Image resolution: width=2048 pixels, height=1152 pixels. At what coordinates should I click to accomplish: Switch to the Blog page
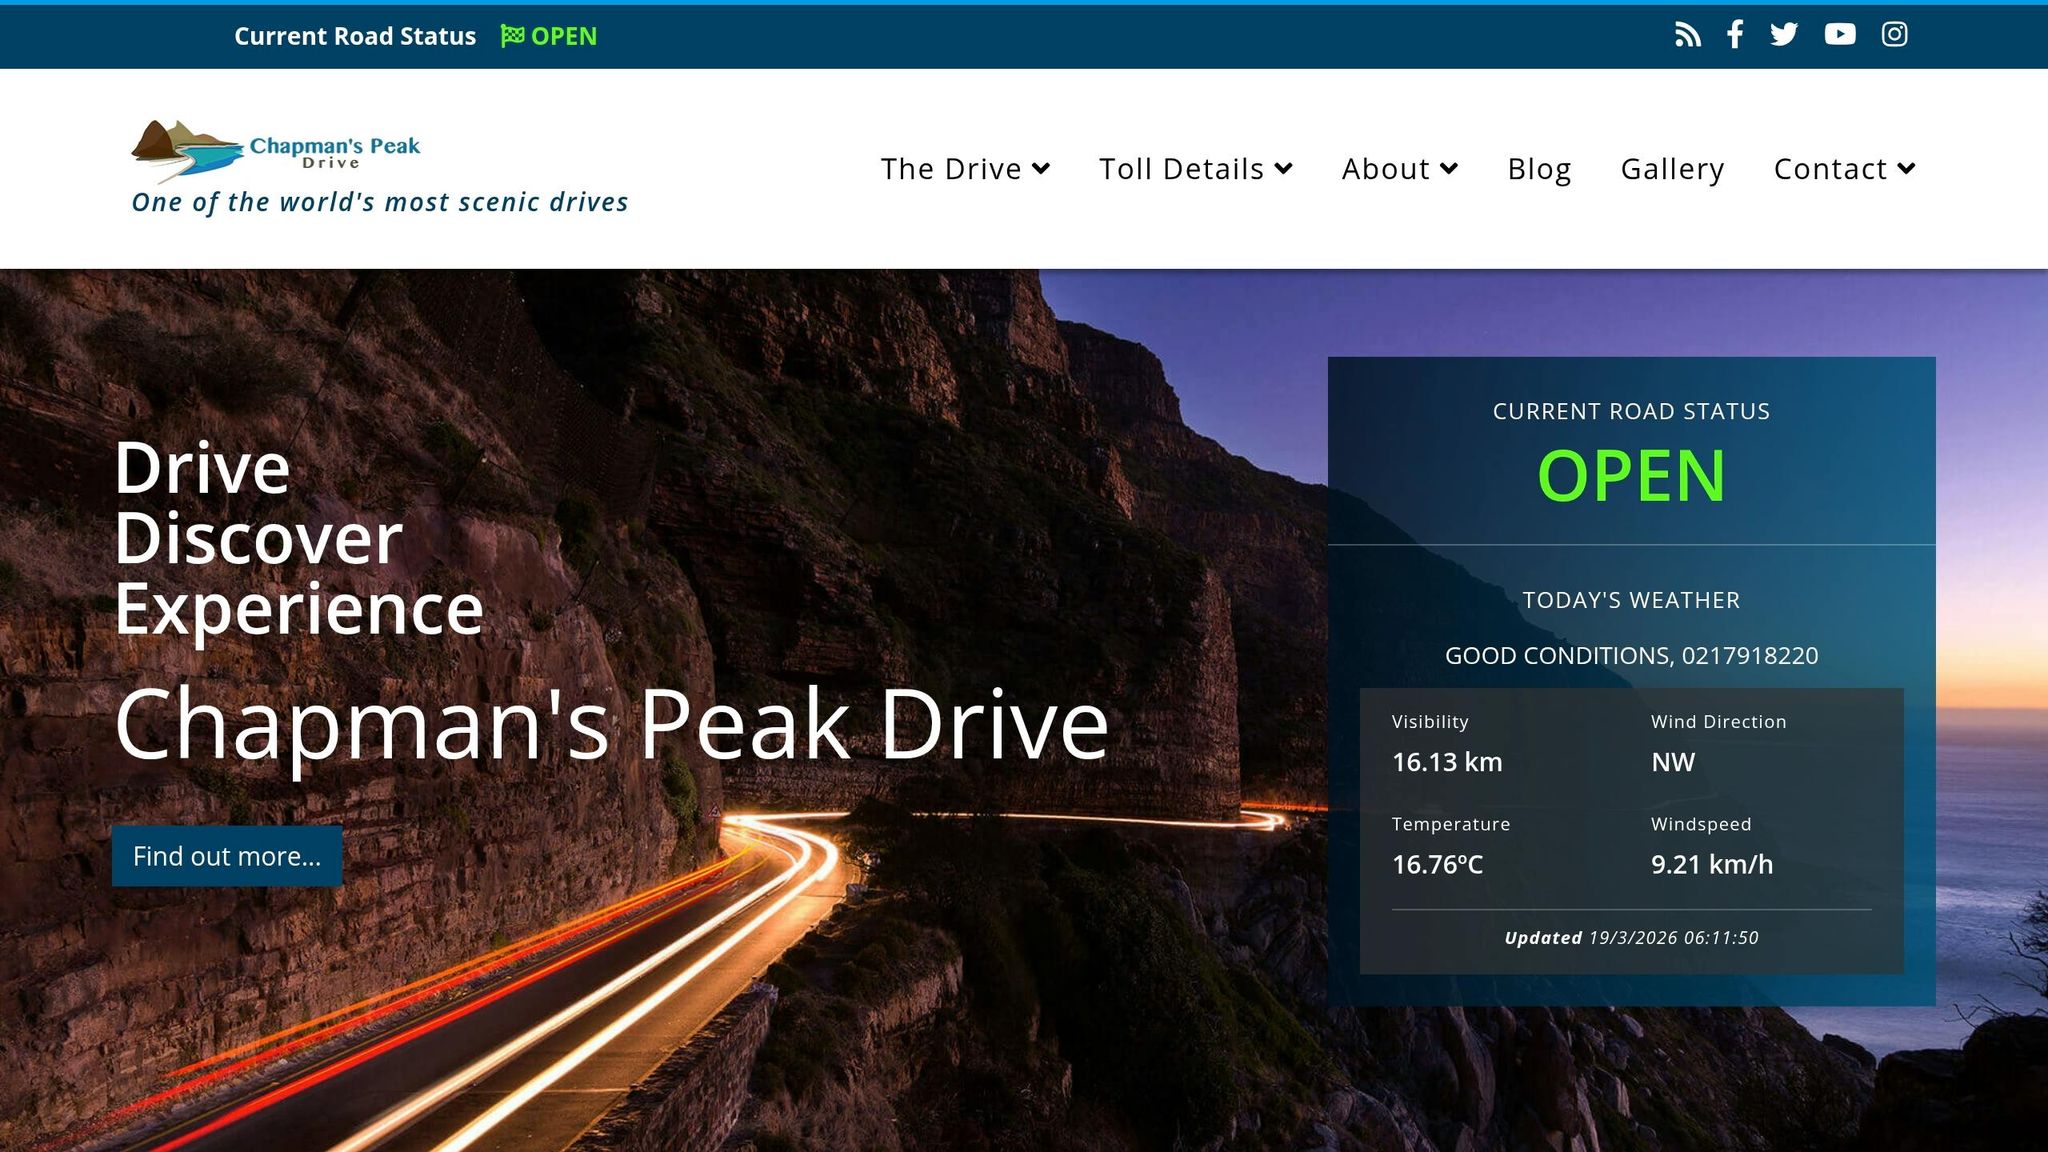coord(1539,169)
